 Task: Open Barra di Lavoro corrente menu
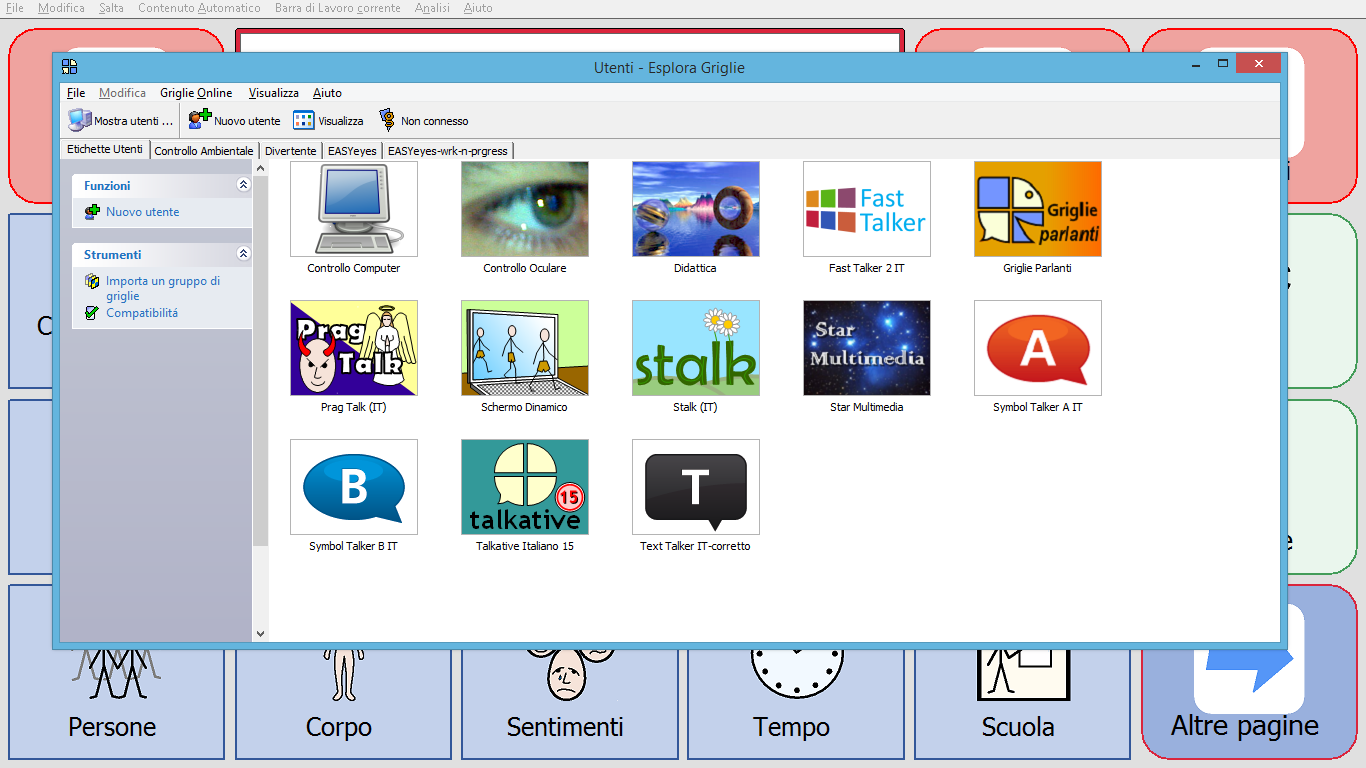[338, 8]
